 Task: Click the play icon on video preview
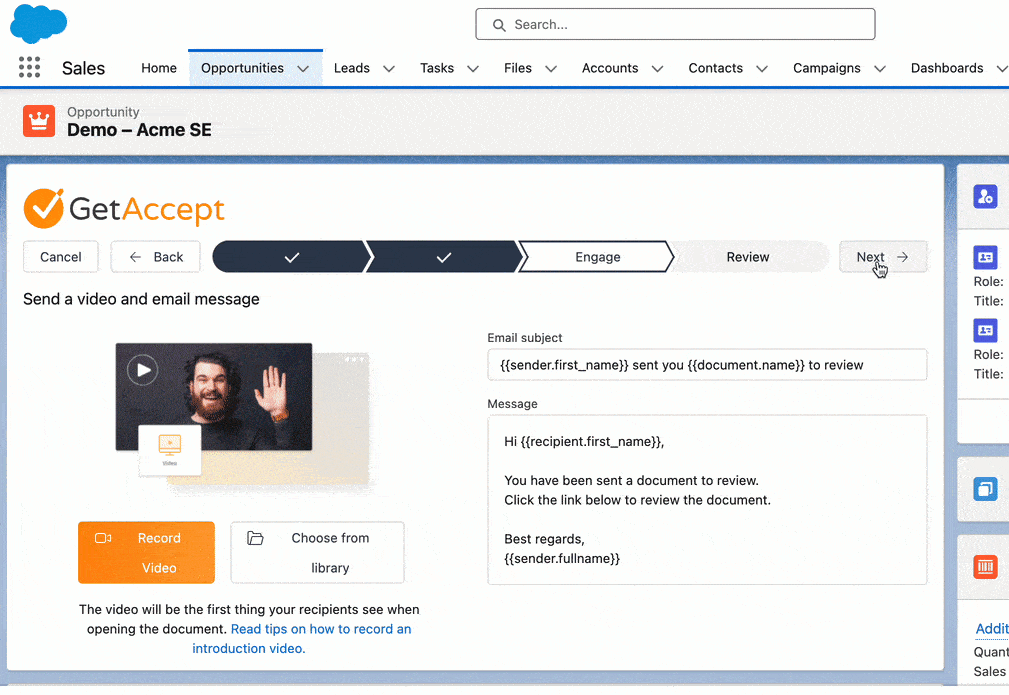(142, 370)
